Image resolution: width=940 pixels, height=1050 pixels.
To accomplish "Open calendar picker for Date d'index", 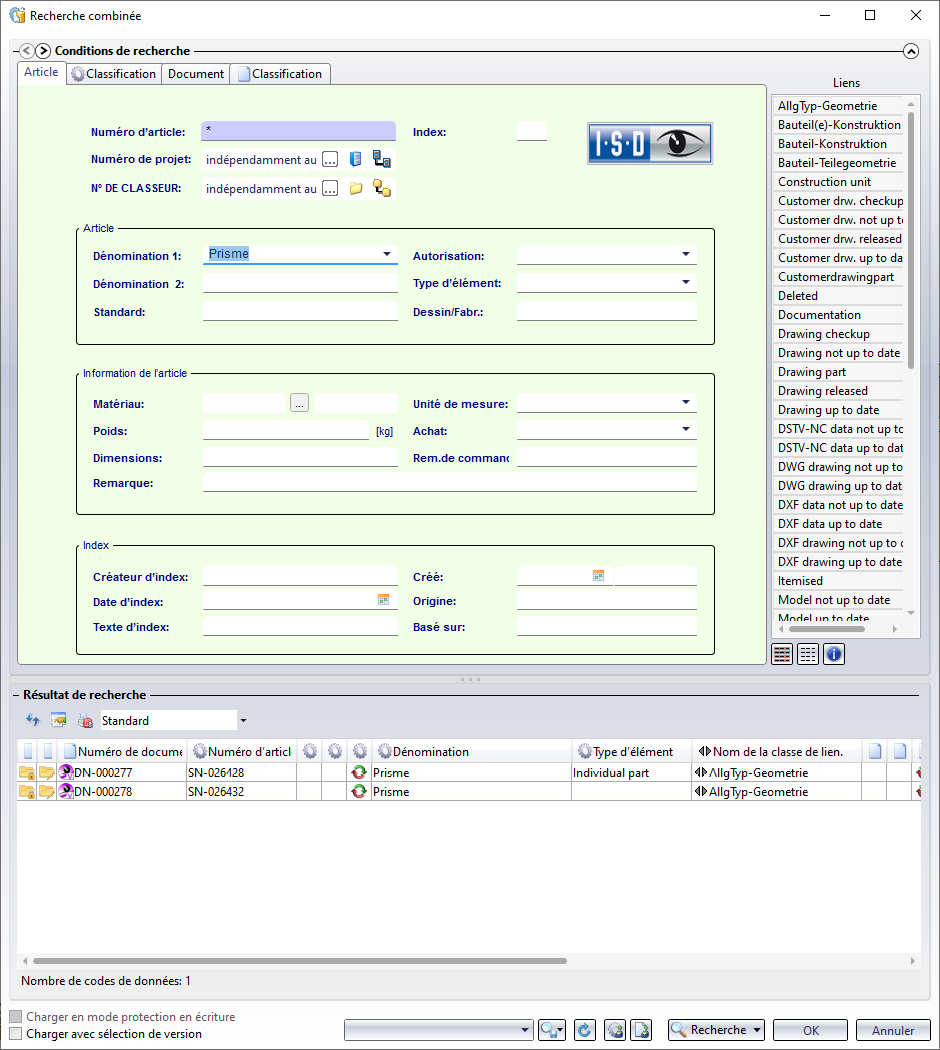I will coord(383,600).
